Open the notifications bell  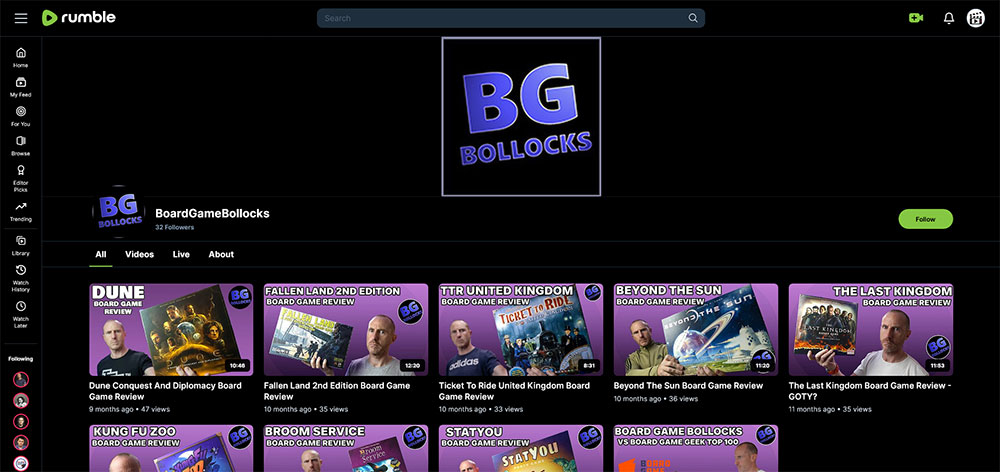[x=949, y=18]
